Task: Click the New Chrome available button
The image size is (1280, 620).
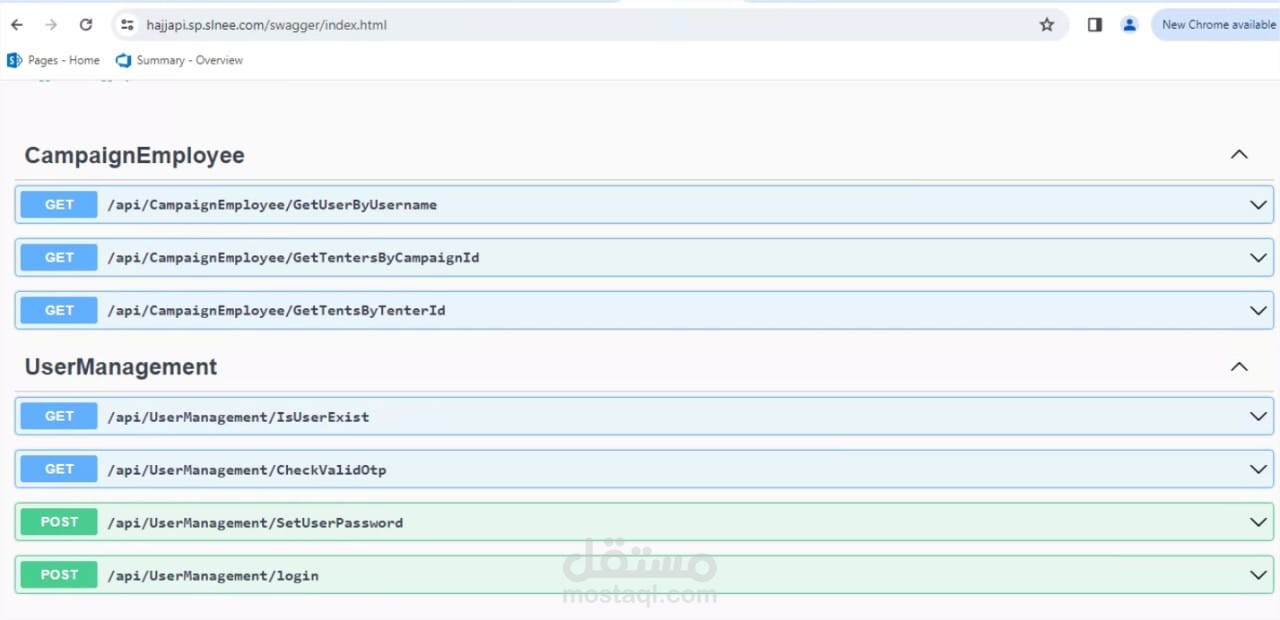Action: pyautogui.click(x=1216, y=25)
